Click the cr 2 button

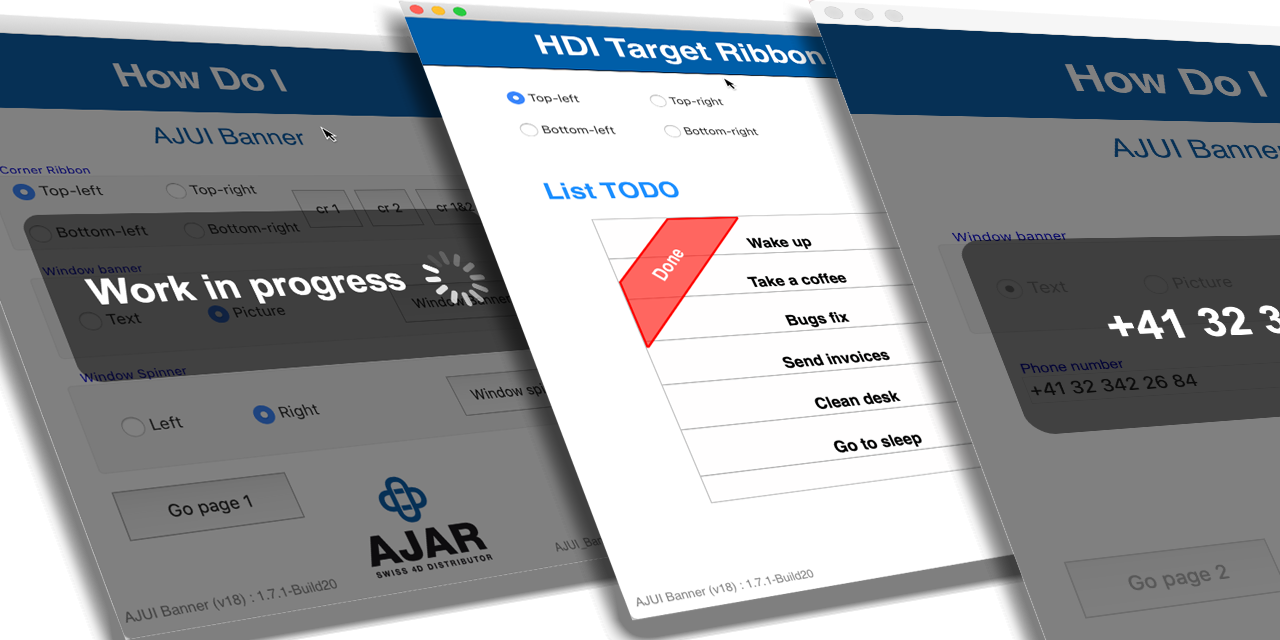tap(387, 207)
